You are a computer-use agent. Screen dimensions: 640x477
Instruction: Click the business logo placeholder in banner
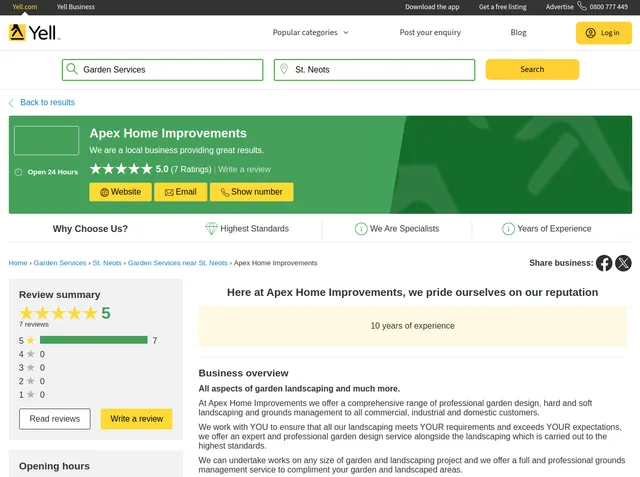coord(47,141)
